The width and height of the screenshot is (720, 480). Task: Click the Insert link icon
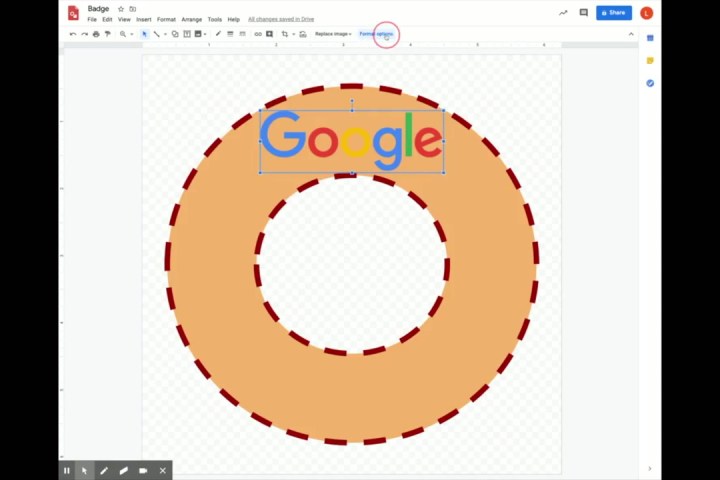(x=258, y=34)
